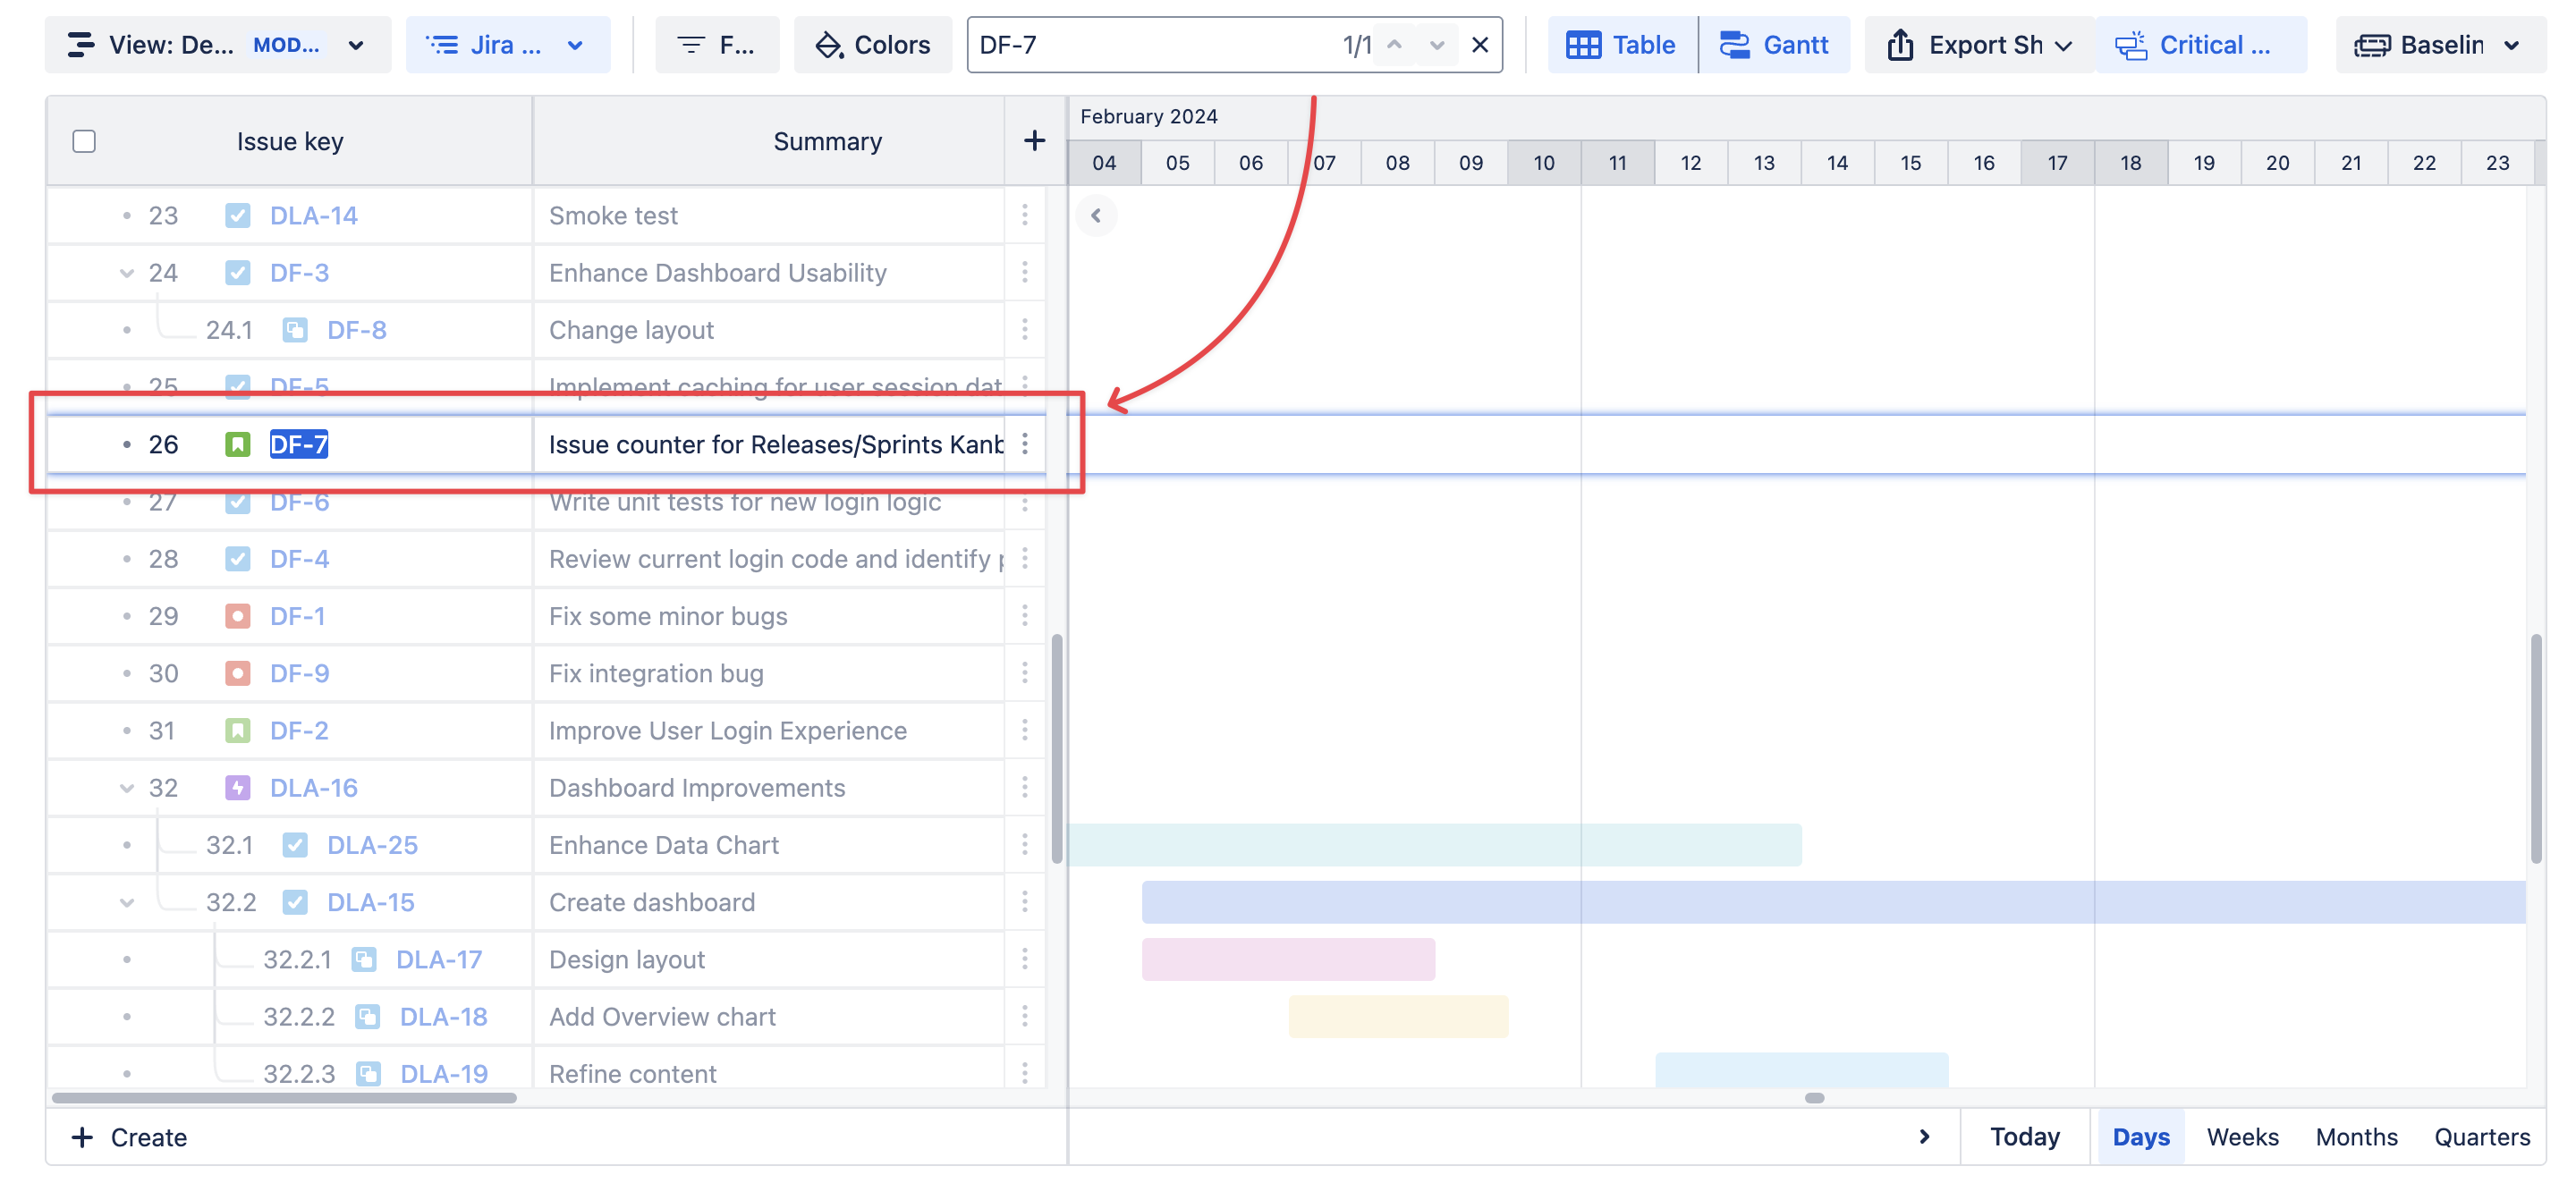Collapse the DF-3 row expander
The width and height of the screenshot is (2576, 1200).
pyautogui.click(x=127, y=273)
